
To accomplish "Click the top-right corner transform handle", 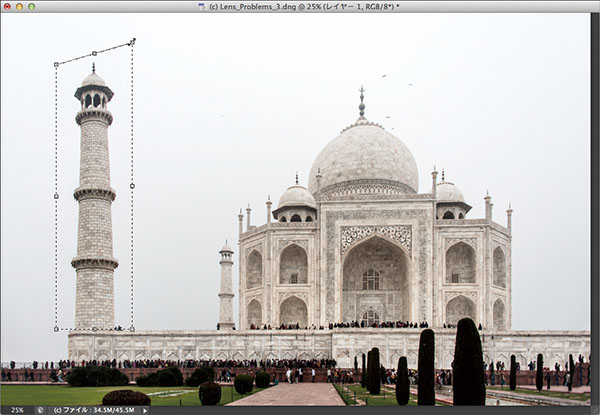I will point(132,42).
